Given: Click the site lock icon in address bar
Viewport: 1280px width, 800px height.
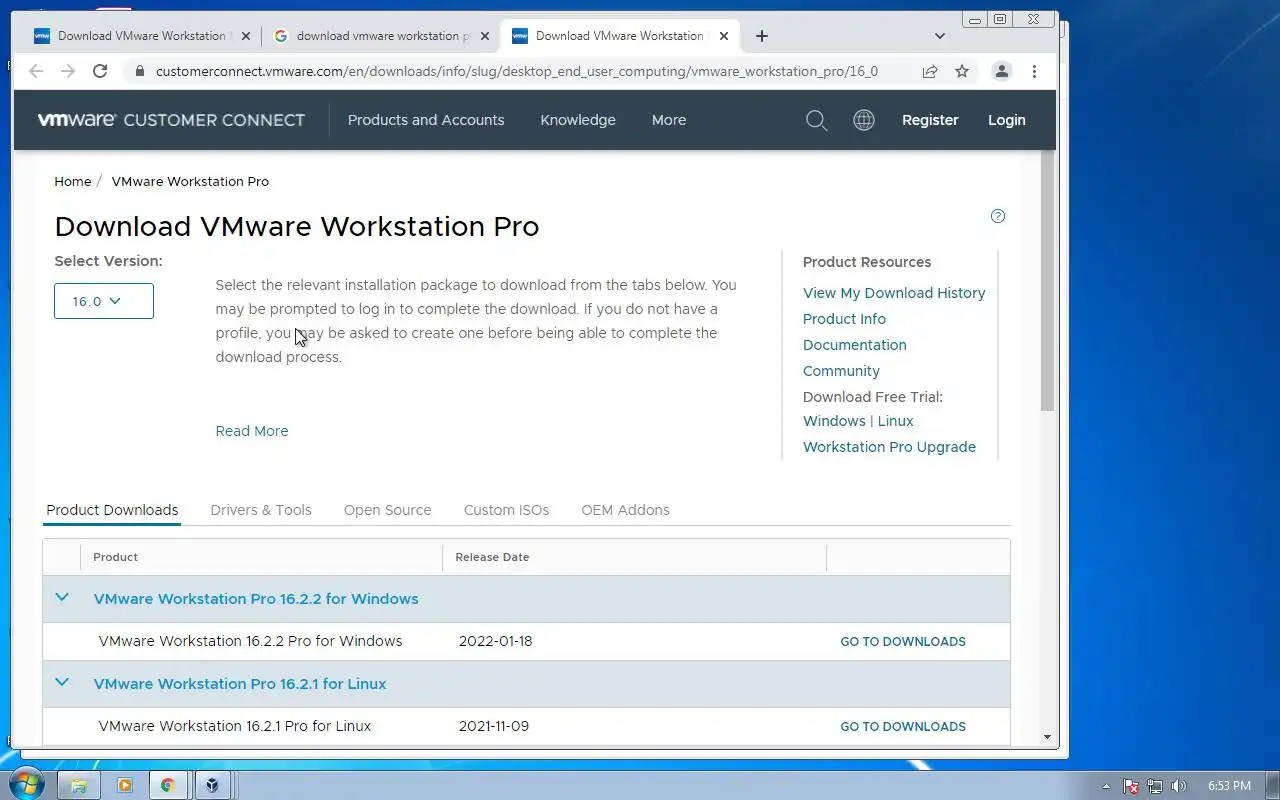Looking at the screenshot, I should [139, 72].
